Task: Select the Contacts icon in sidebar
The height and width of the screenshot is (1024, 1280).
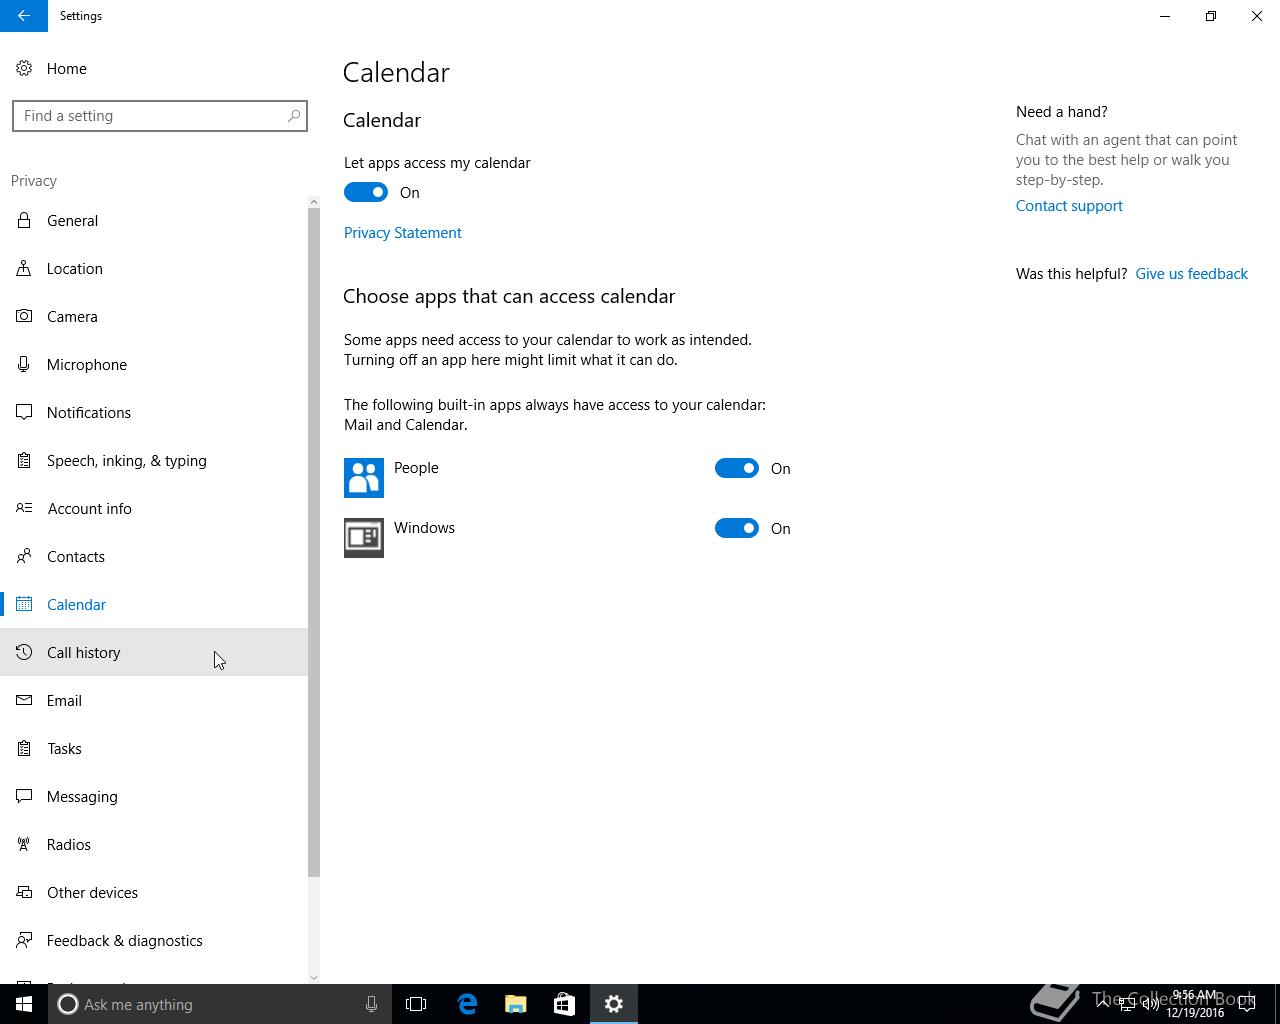Action: click(24, 556)
